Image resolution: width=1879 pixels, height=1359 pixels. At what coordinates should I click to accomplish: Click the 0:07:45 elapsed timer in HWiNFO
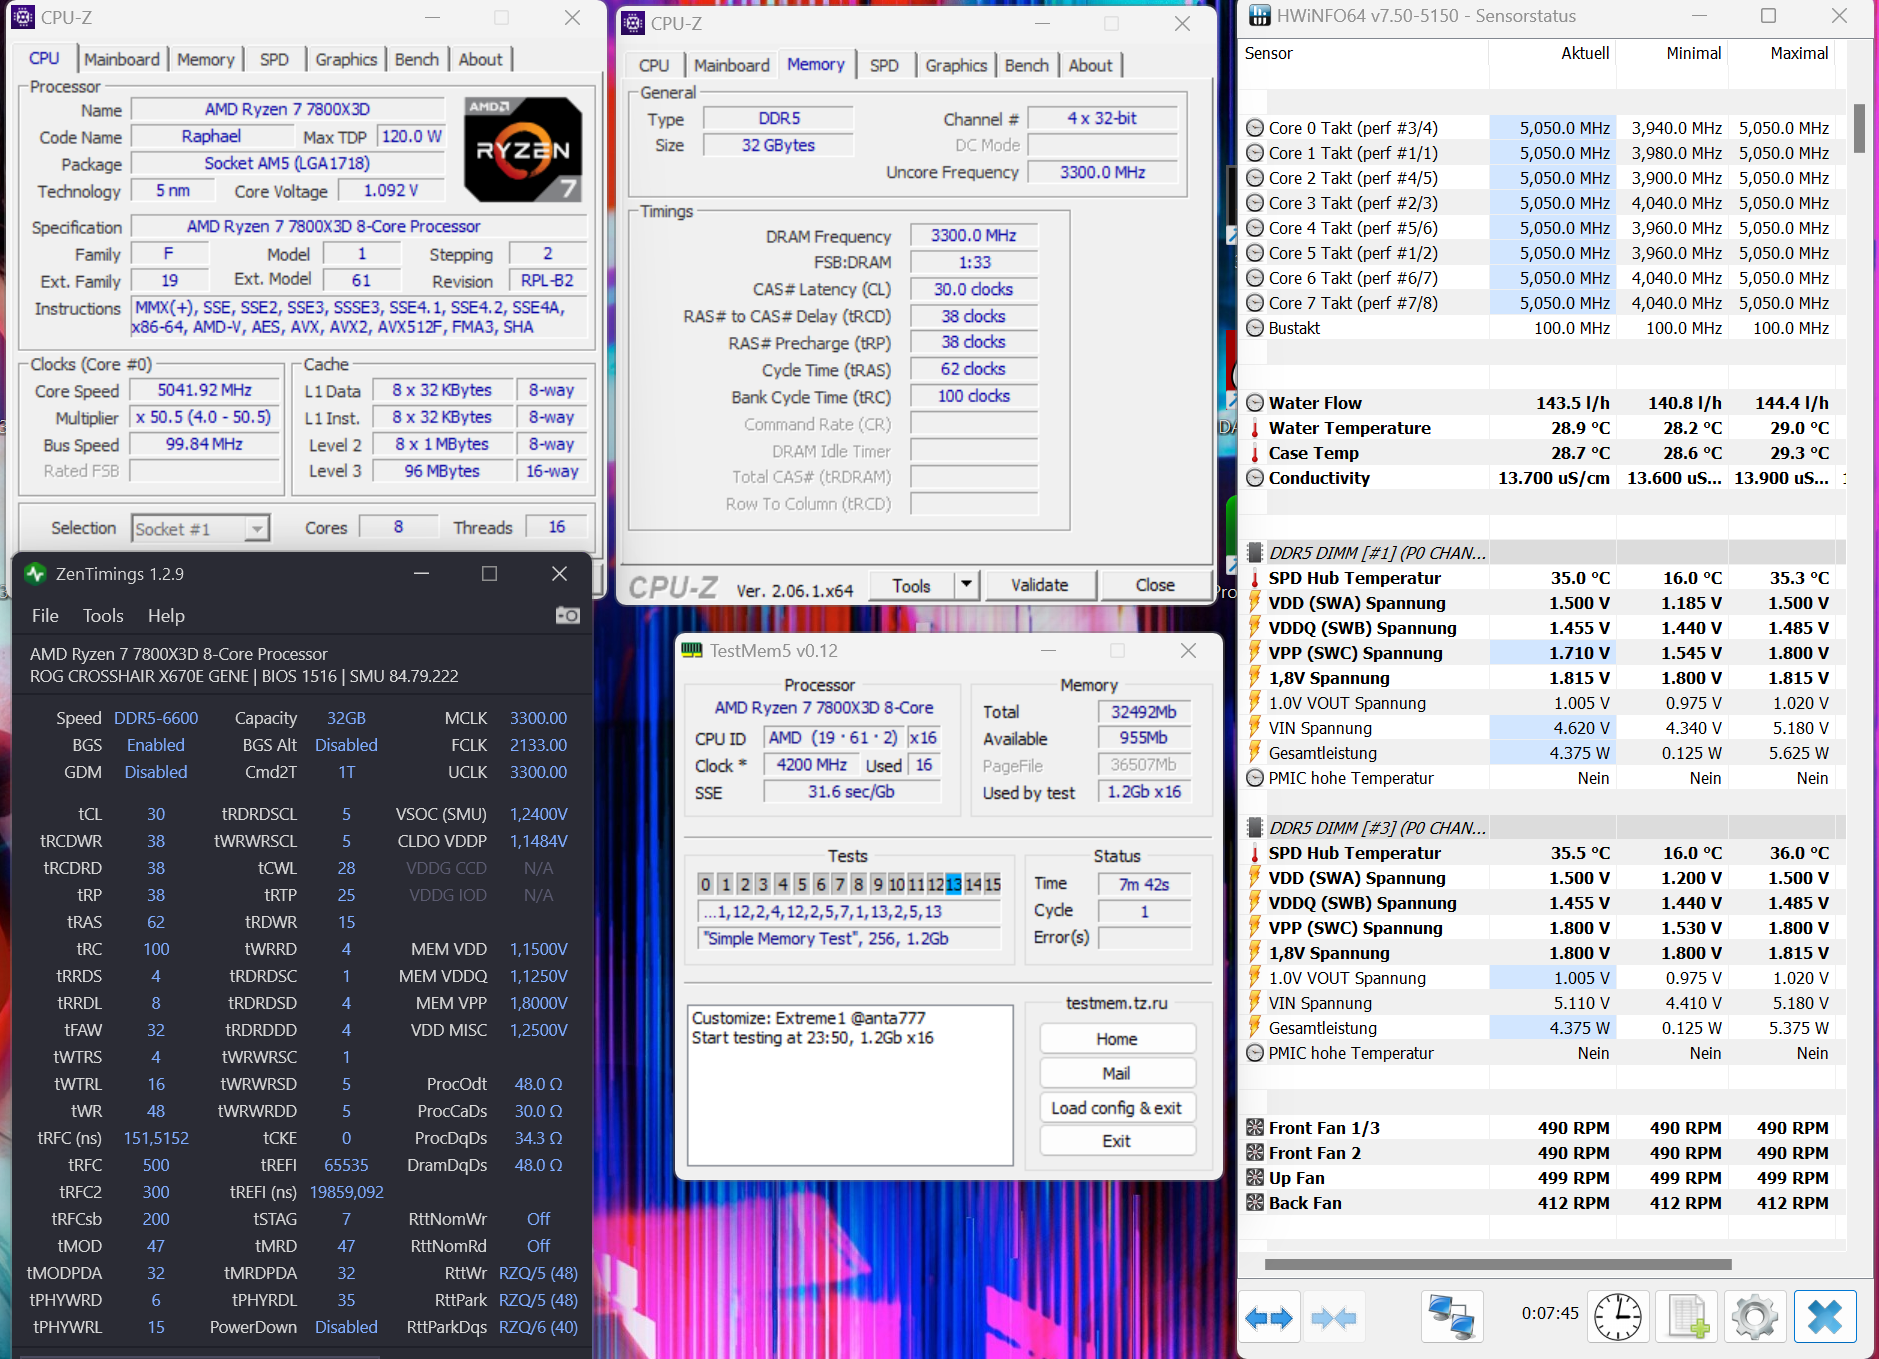[1550, 1313]
